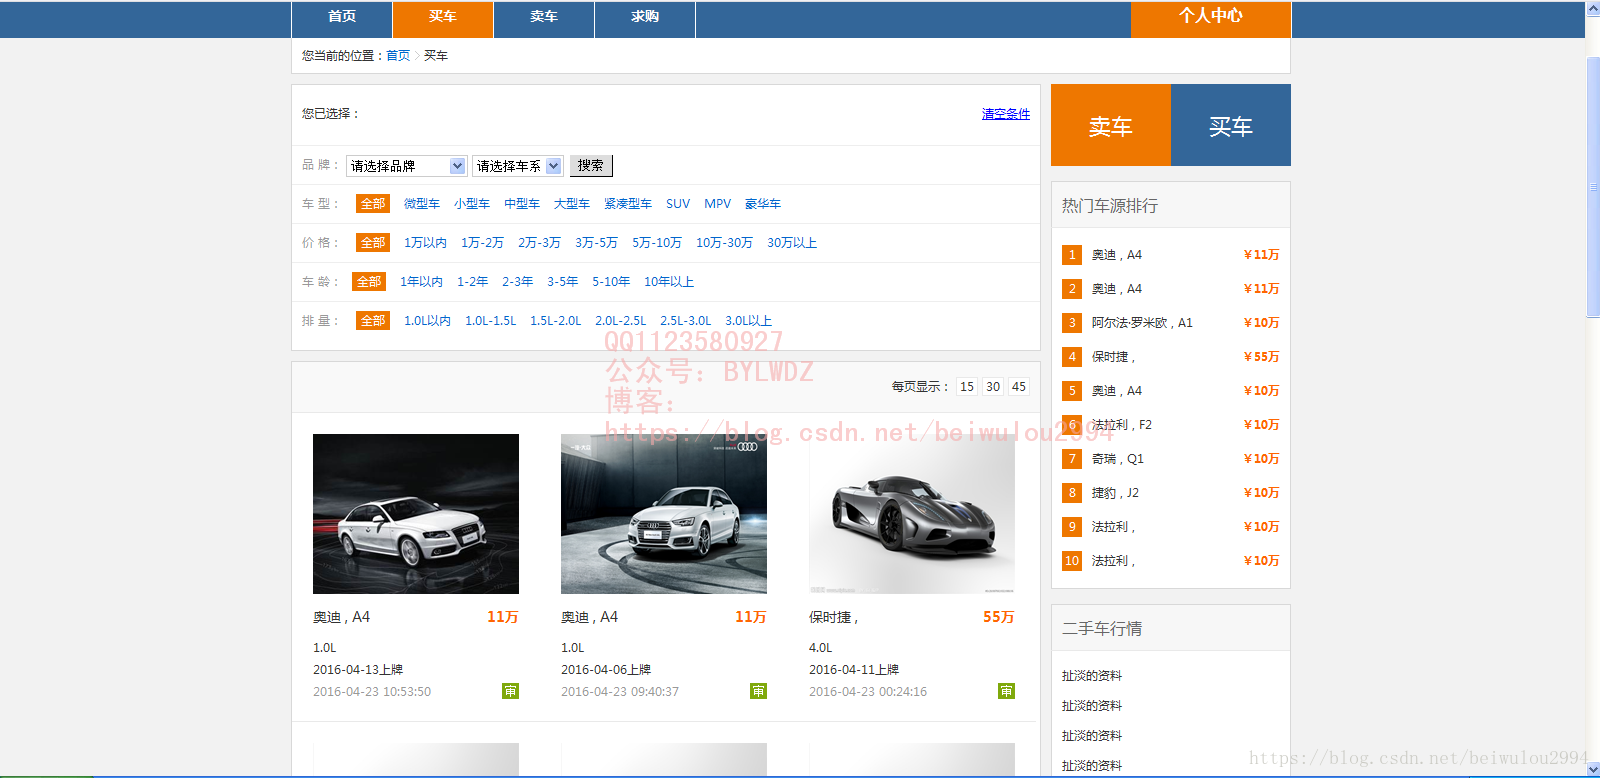Open the 首页 navigation tab

(342, 17)
